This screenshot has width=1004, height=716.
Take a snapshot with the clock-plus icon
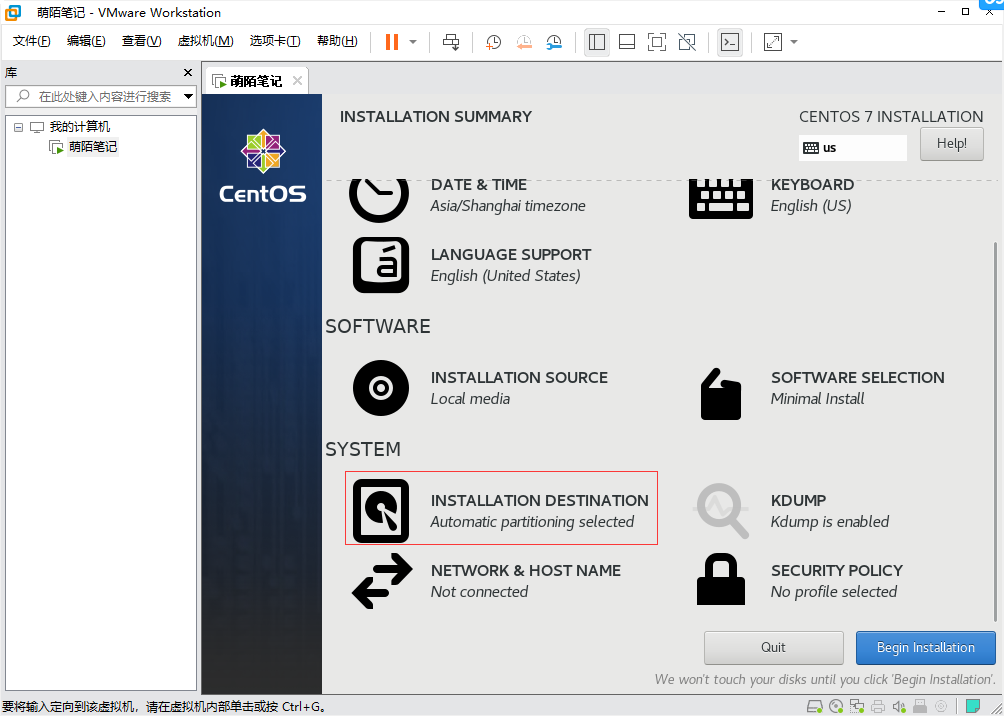tap(493, 42)
